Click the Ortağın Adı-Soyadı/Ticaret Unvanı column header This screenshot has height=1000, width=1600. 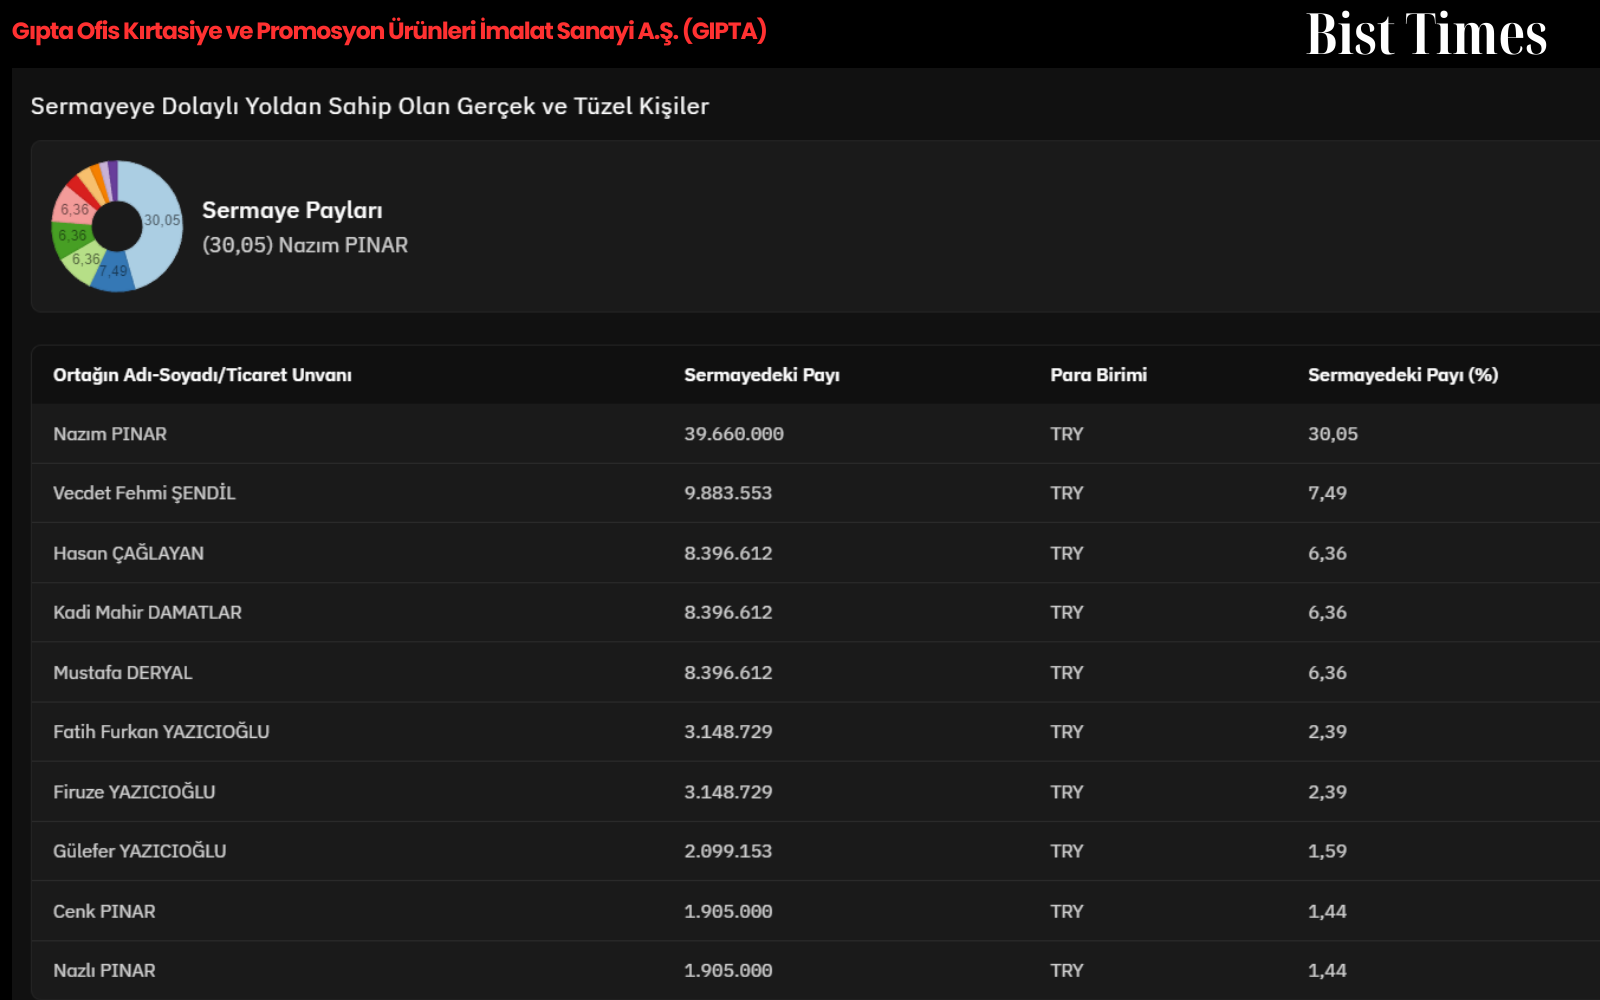(x=202, y=375)
